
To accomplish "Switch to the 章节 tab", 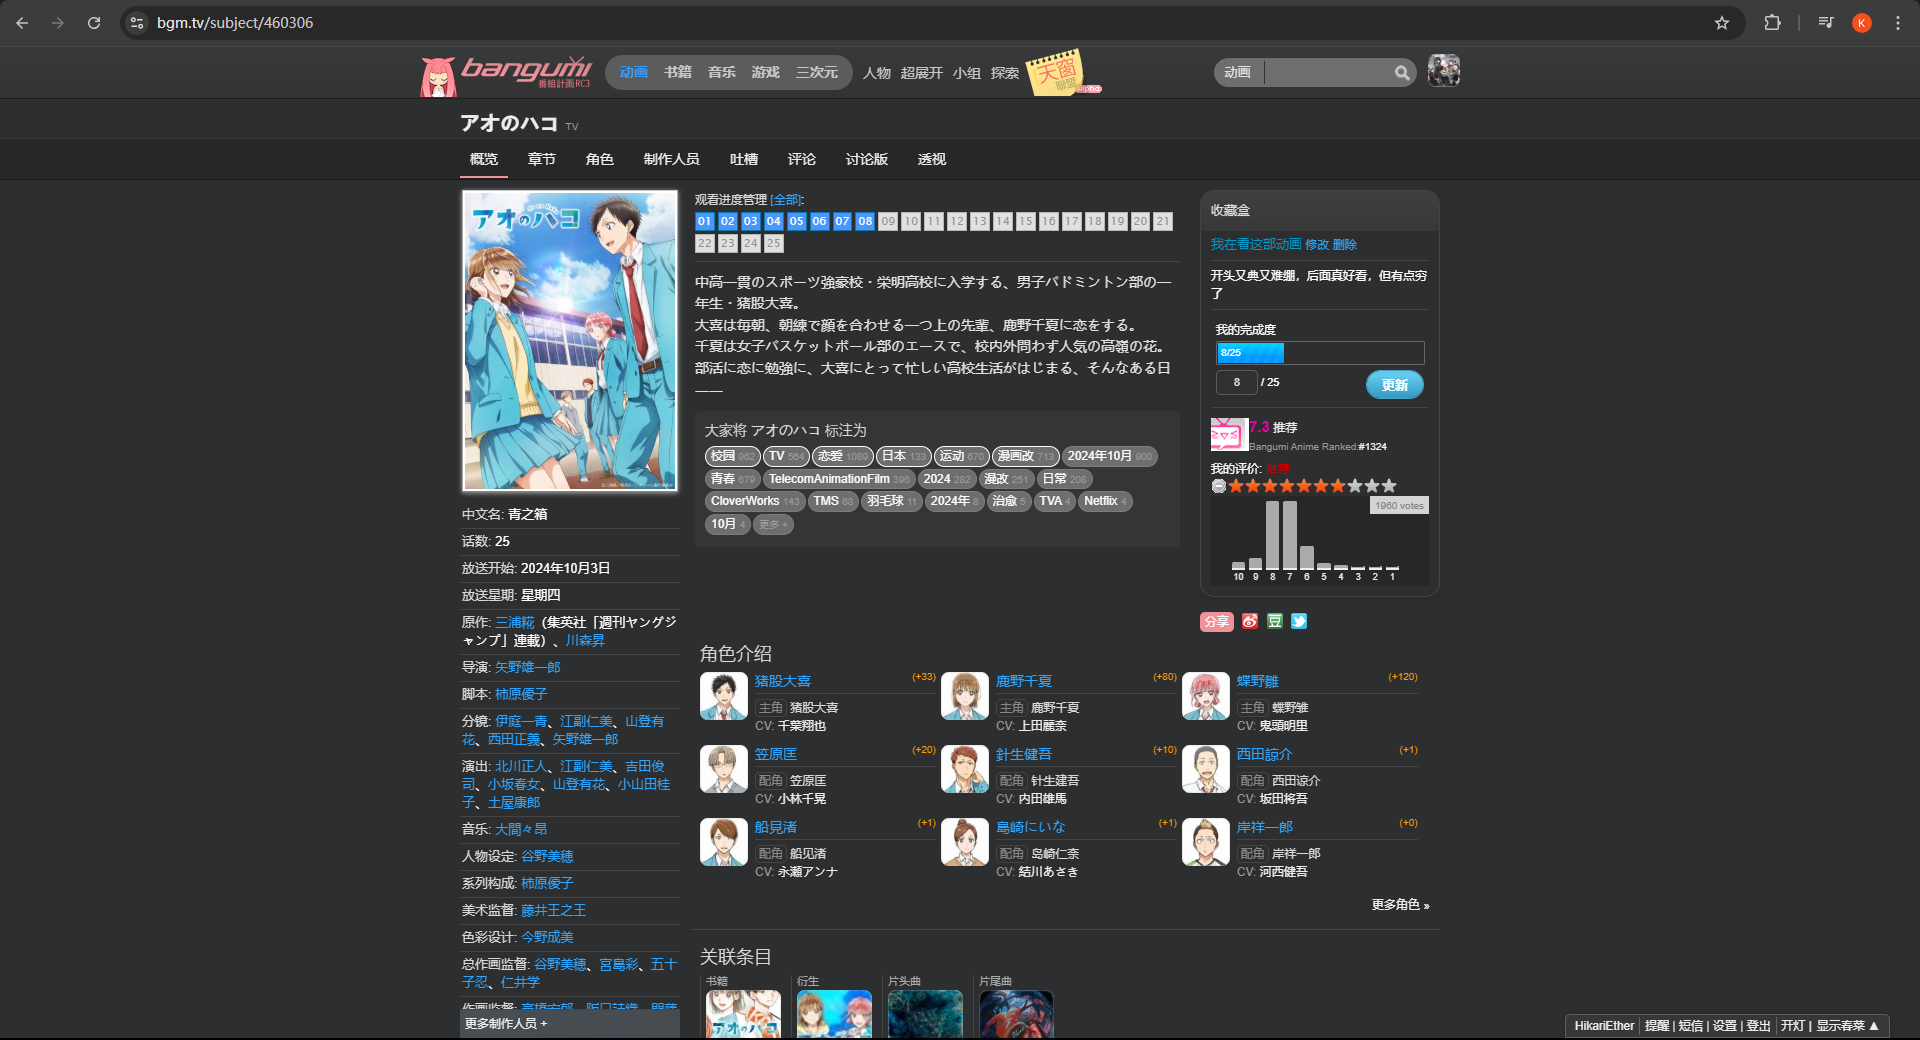I will [x=542, y=159].
